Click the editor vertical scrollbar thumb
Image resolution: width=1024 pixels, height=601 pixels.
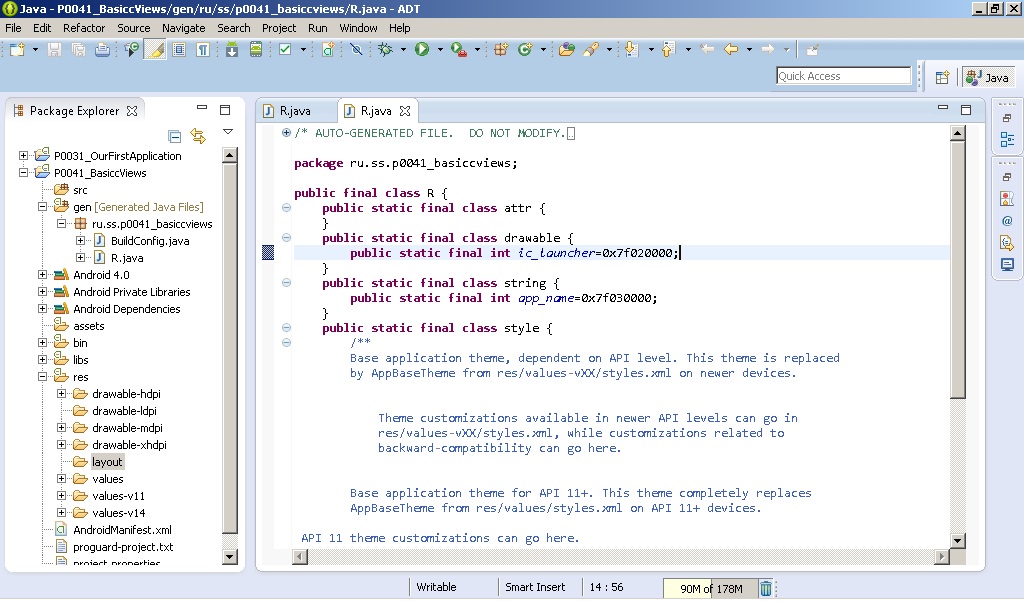pyautogui.click(x=957, y=270)
